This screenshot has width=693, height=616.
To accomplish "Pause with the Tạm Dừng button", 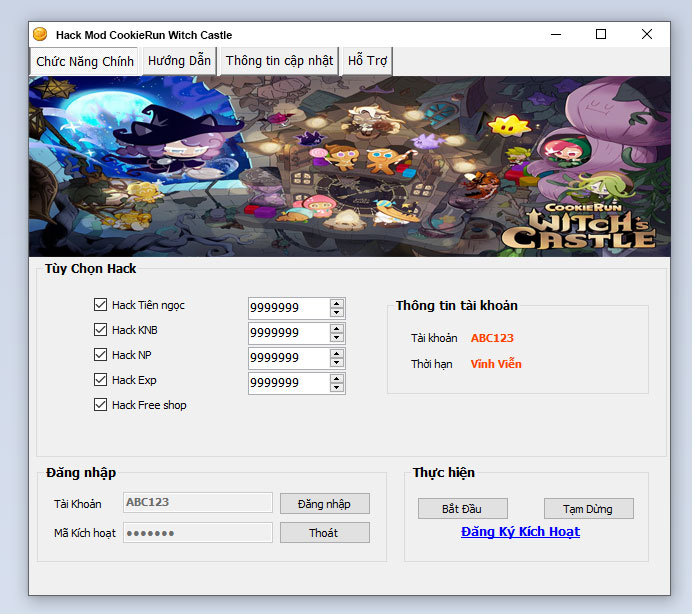I will pos(588,509).
